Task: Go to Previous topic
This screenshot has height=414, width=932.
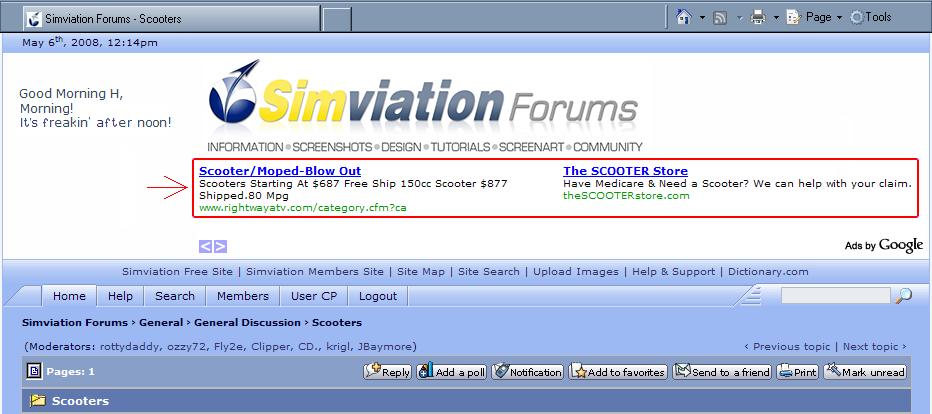Action: (786, 346)
